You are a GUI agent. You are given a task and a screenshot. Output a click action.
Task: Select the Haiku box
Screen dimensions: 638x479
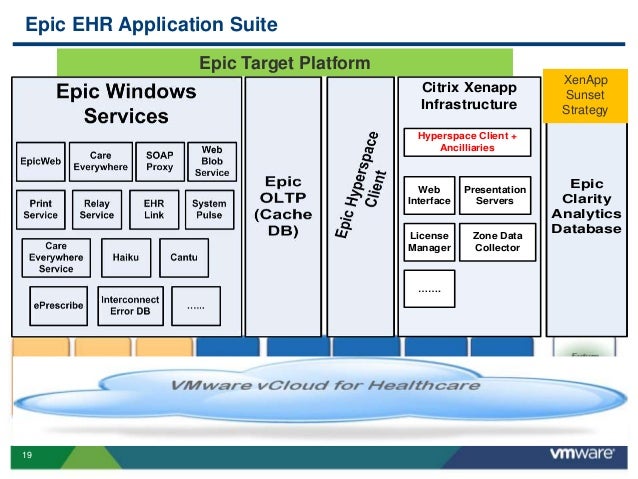pyautogui.click(x=126, y=258)
